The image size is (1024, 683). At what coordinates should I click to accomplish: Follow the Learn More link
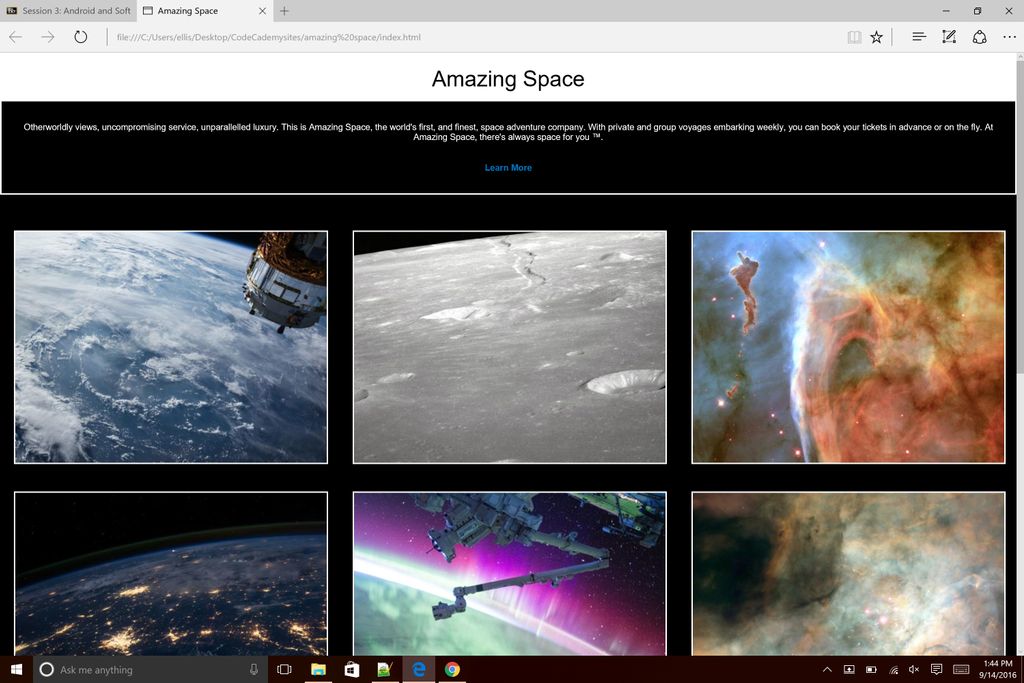pyautogui.click(x=508, y=168)
